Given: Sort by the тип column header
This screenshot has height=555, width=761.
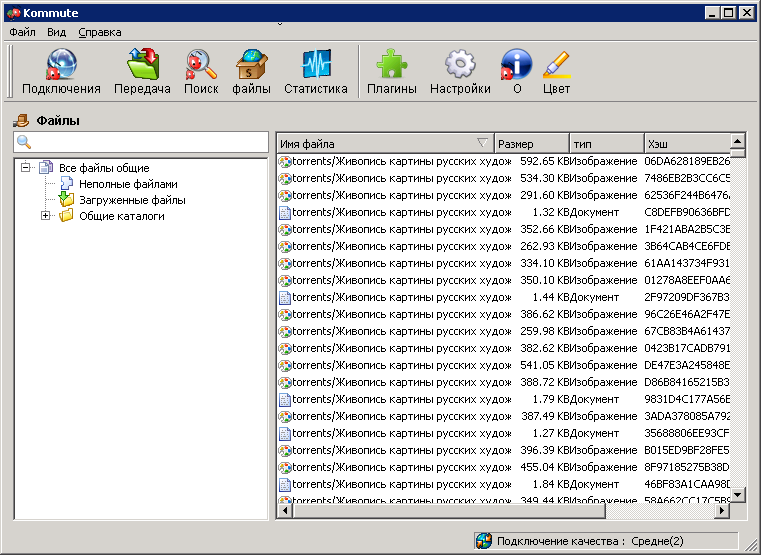Looking at the screenshot, I should 607,144.
